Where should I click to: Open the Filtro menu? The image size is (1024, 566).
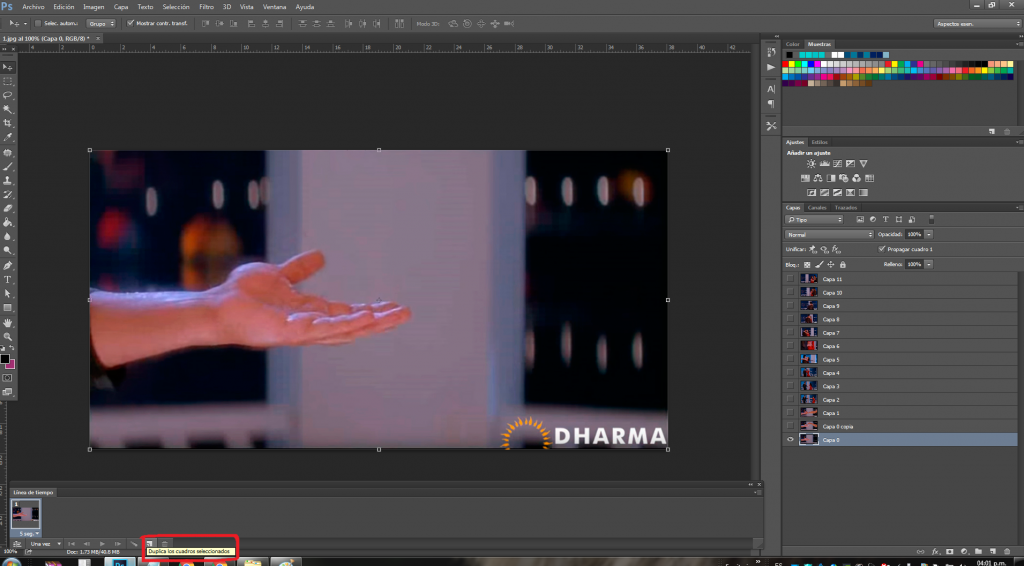[x=206, y=7]
